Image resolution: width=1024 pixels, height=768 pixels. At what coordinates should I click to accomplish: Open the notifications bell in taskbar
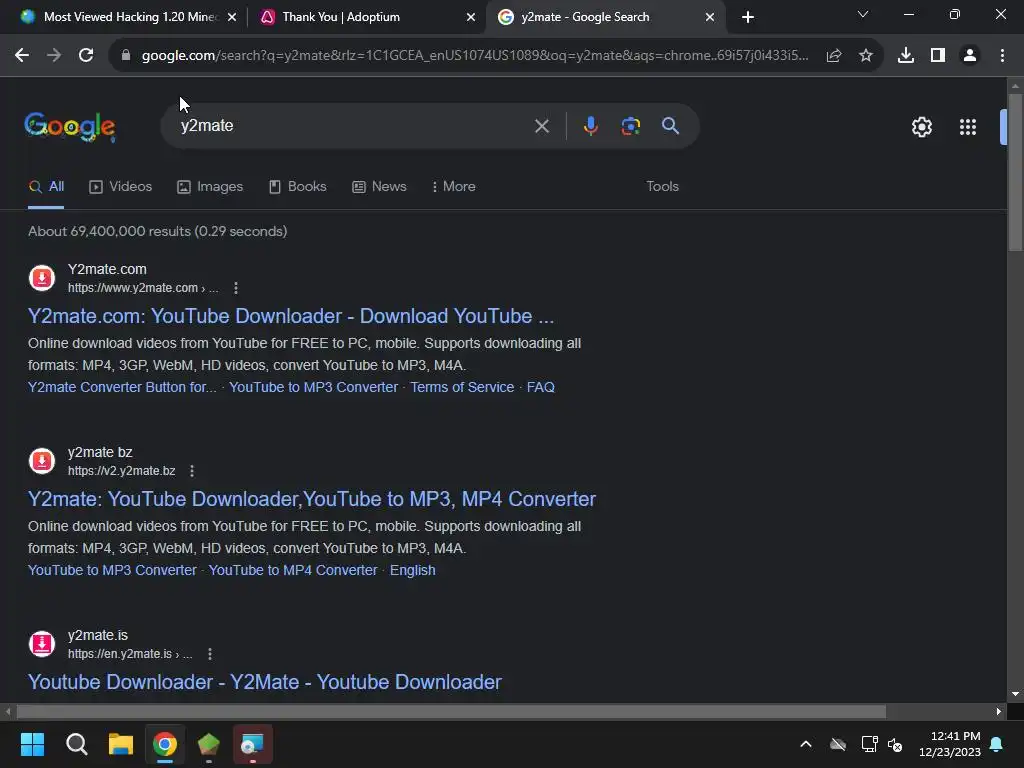coord(996,744)
